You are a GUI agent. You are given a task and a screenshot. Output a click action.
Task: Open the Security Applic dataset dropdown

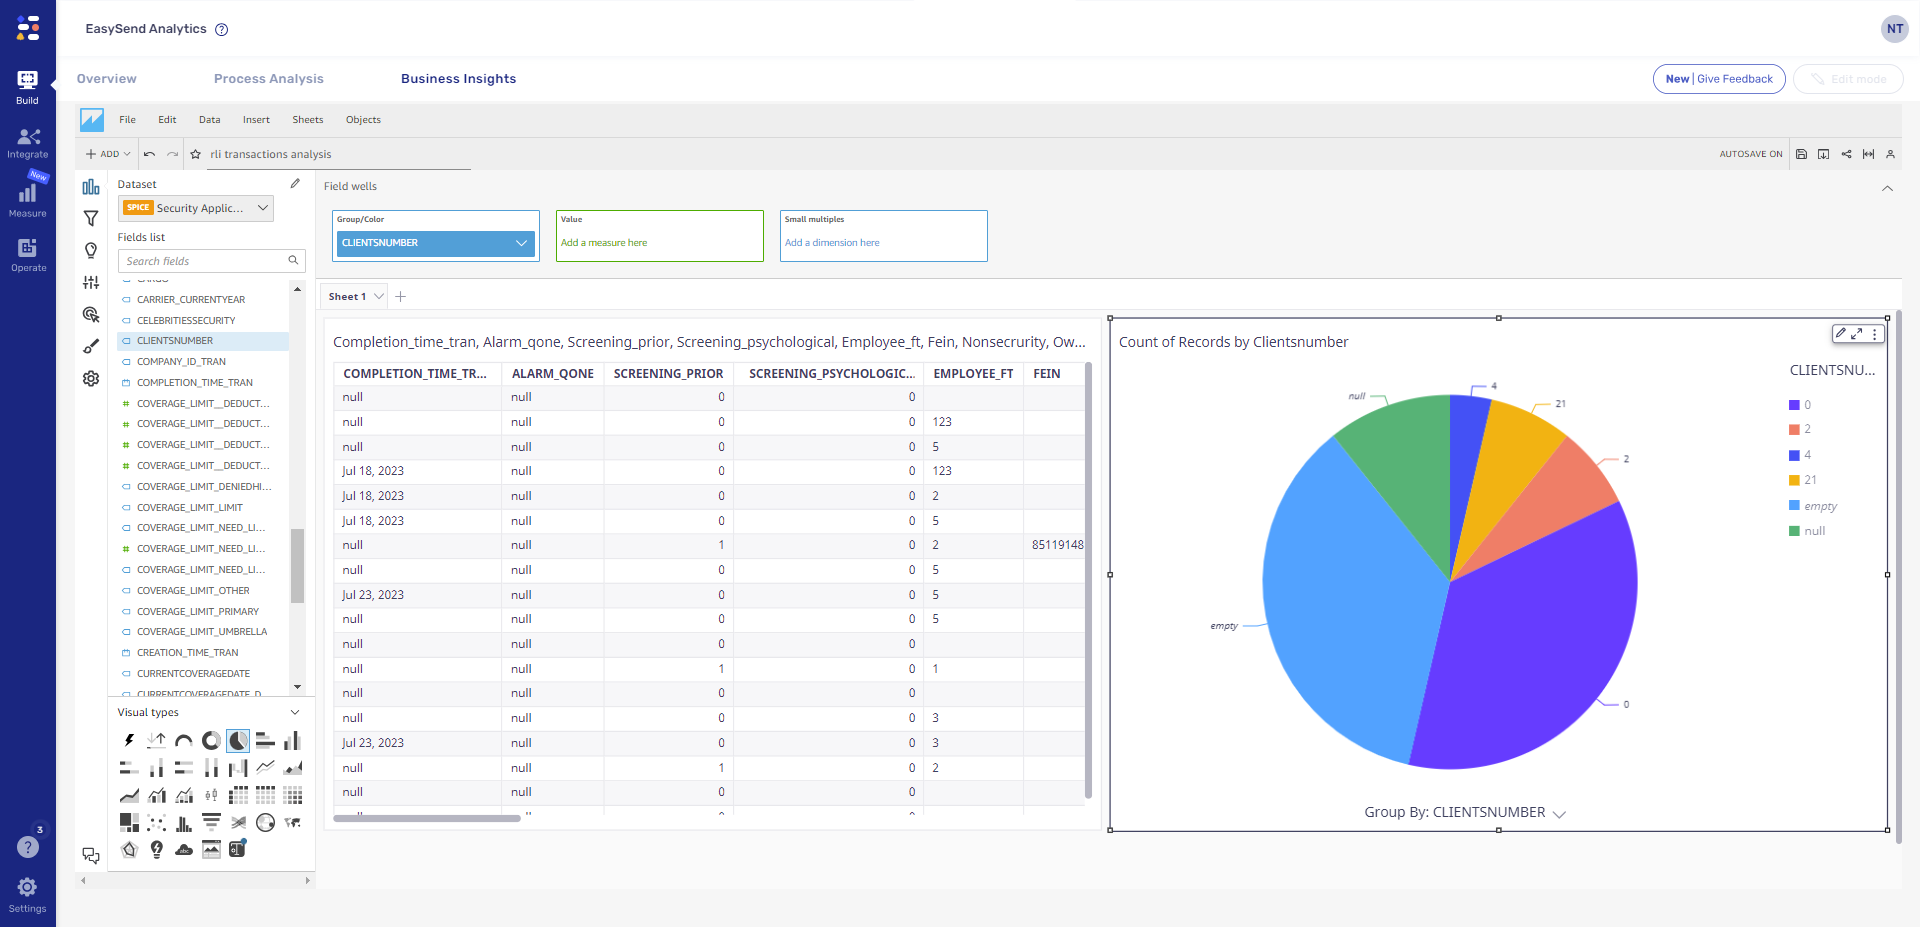pos(262,208)
